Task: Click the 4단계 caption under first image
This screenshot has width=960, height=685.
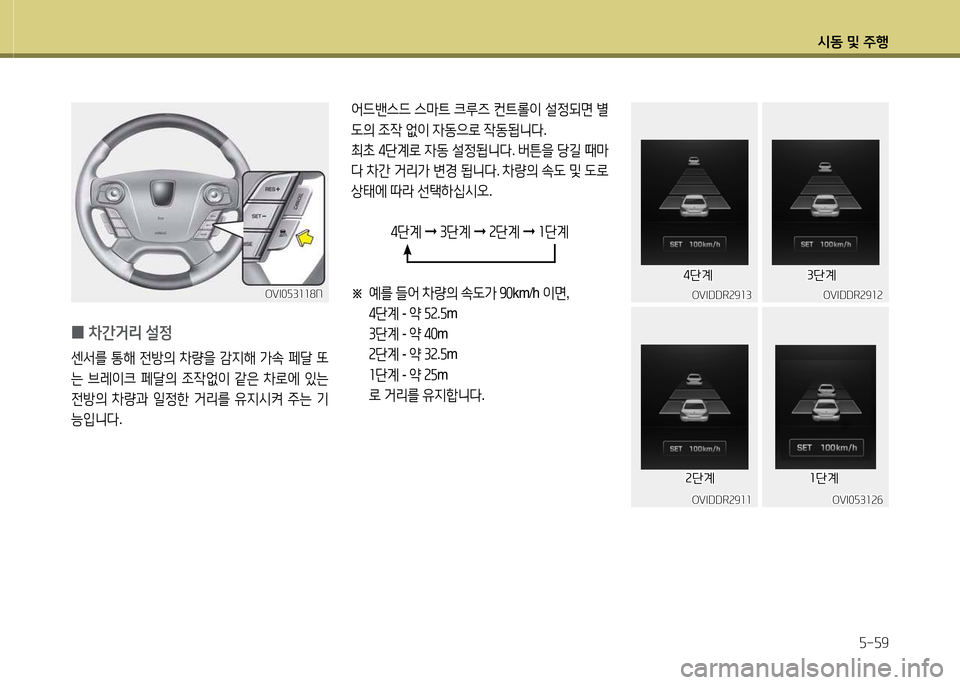Action: pos(698,275)
